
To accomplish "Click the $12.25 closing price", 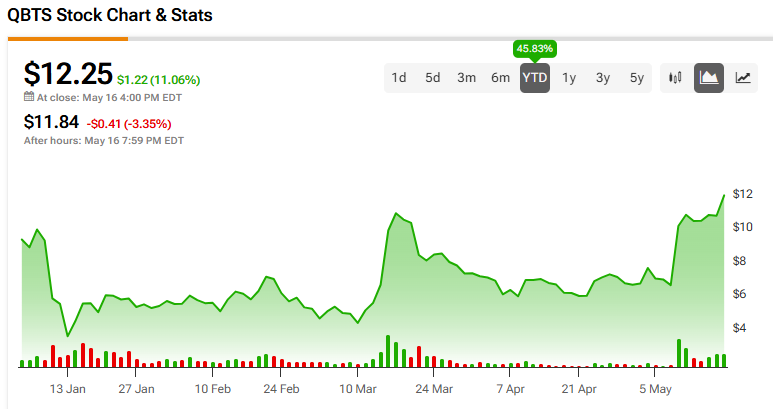I will 68,74.
